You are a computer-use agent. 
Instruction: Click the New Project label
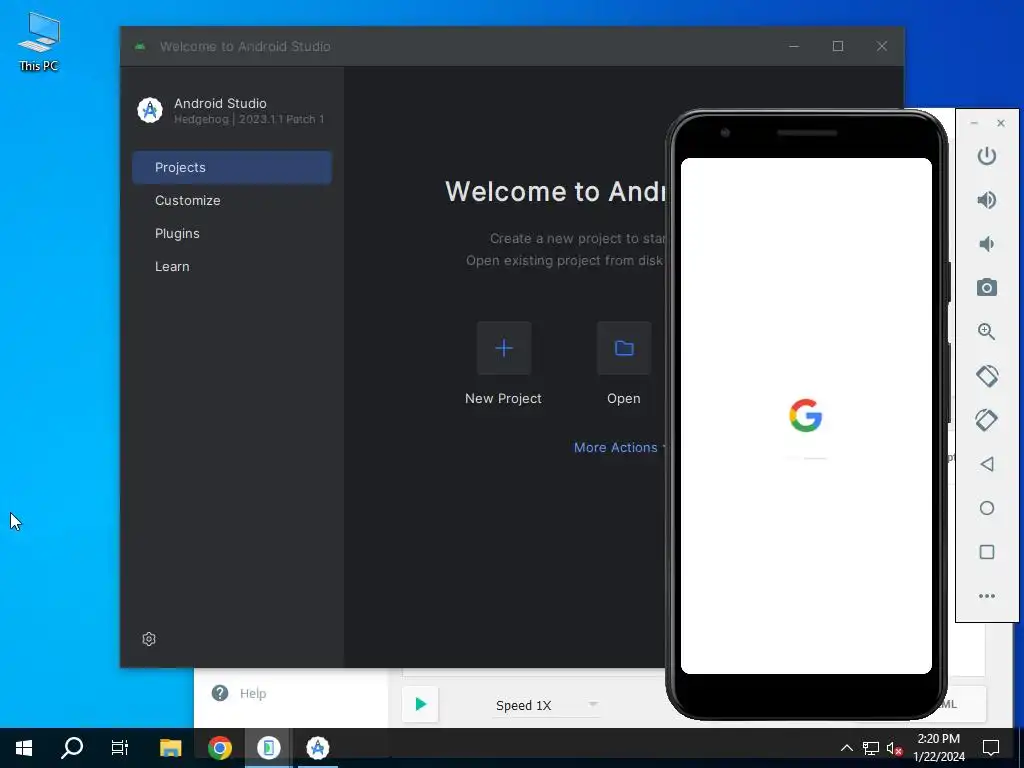click(x=503, y=398)
